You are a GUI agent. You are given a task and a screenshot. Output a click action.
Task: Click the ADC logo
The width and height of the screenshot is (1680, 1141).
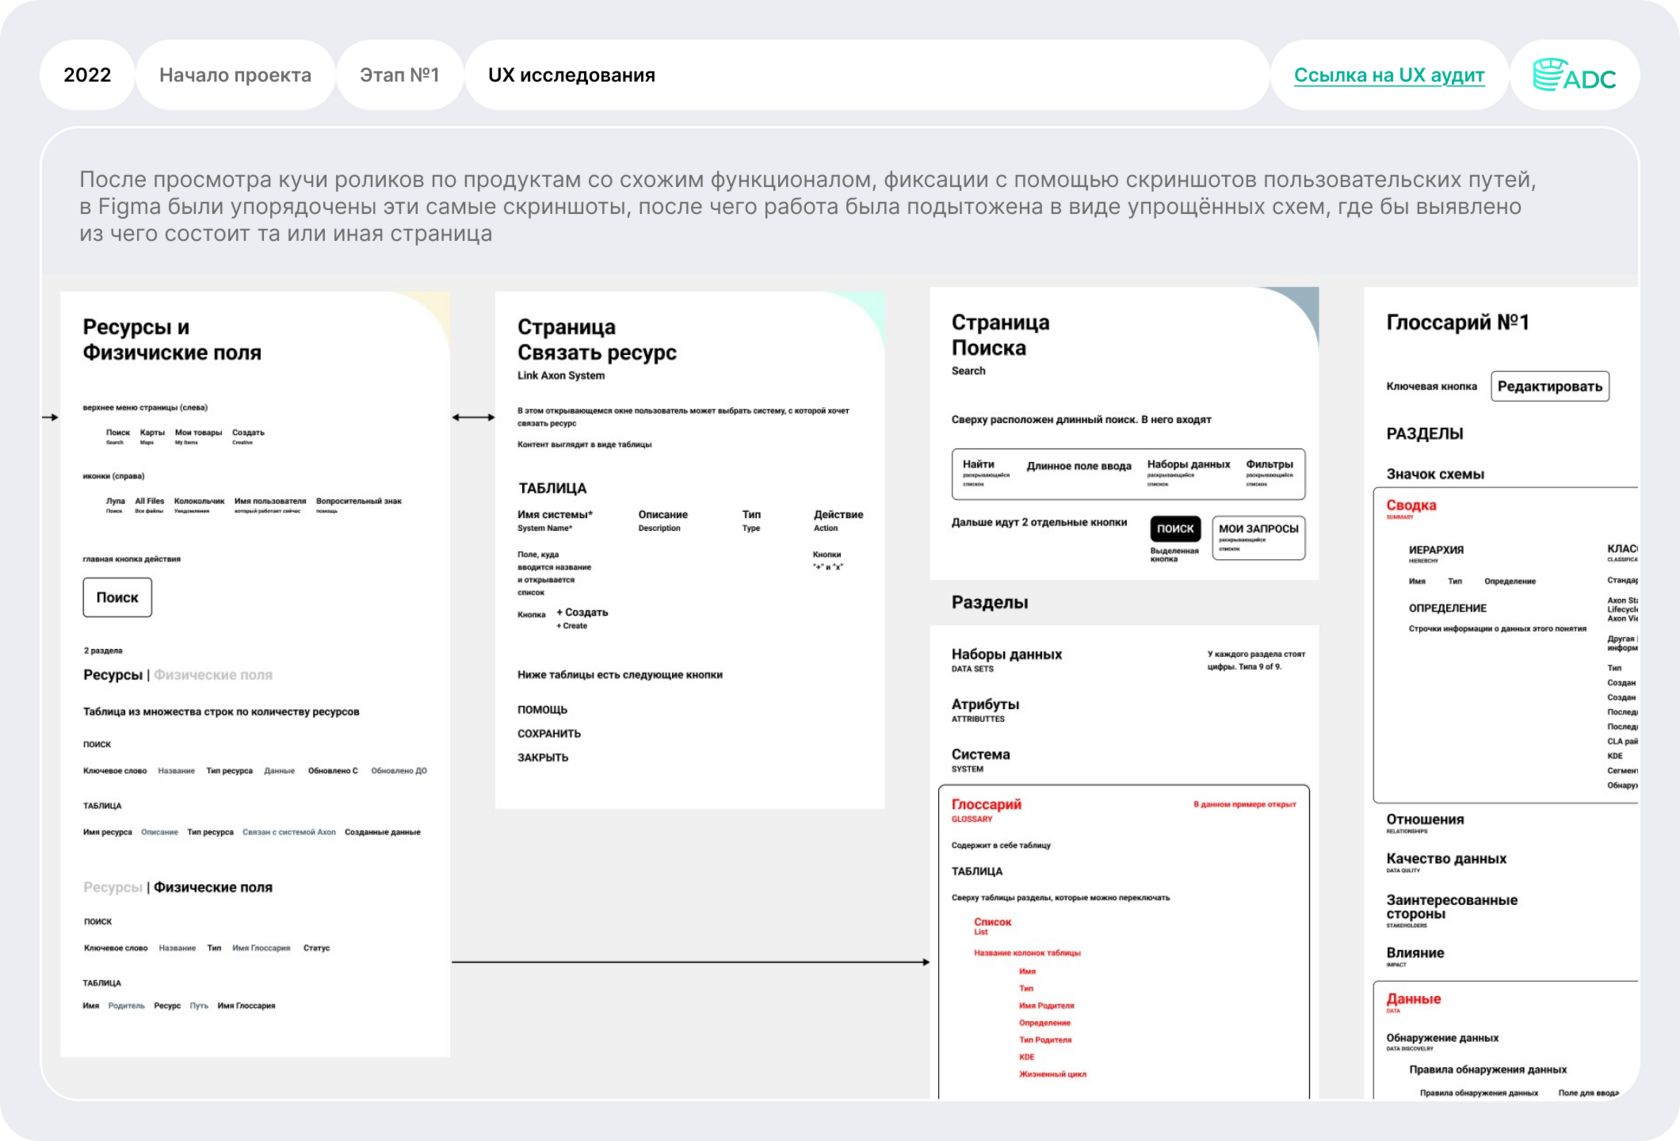tap(1574, 75)
